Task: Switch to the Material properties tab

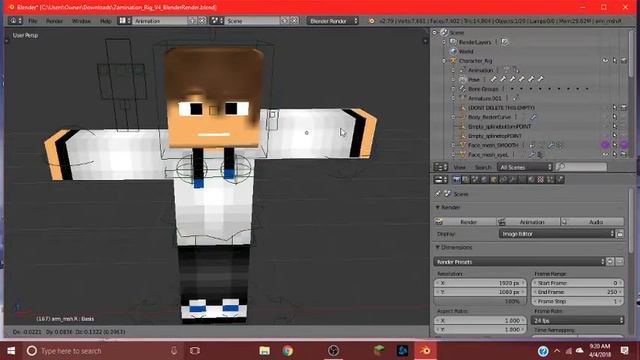Action: click(x=531, y=180)
